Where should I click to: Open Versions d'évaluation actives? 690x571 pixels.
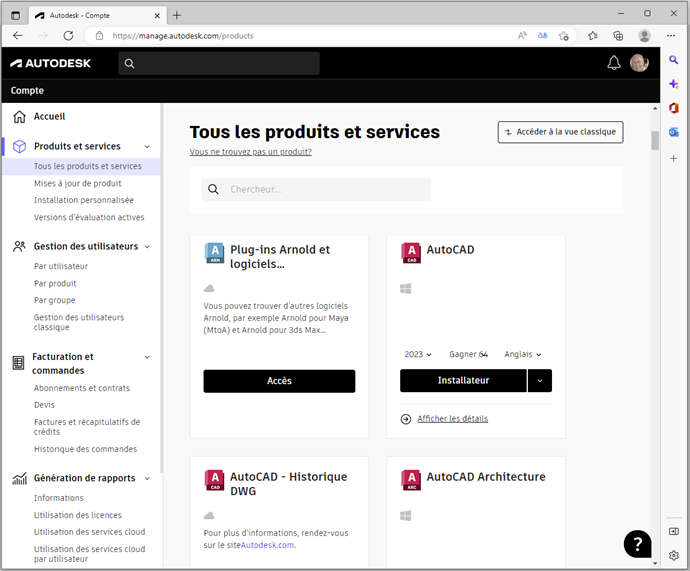point(89,217)
